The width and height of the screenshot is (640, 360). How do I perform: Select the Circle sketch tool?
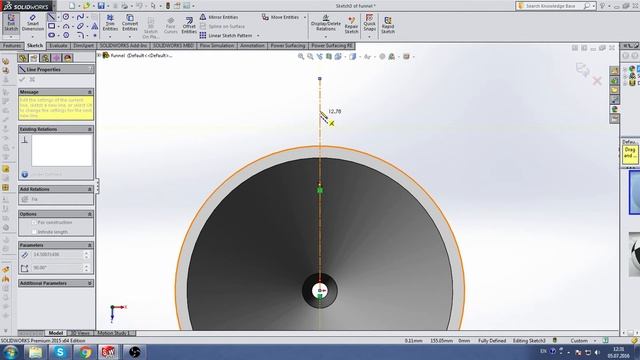pos(66,17)
